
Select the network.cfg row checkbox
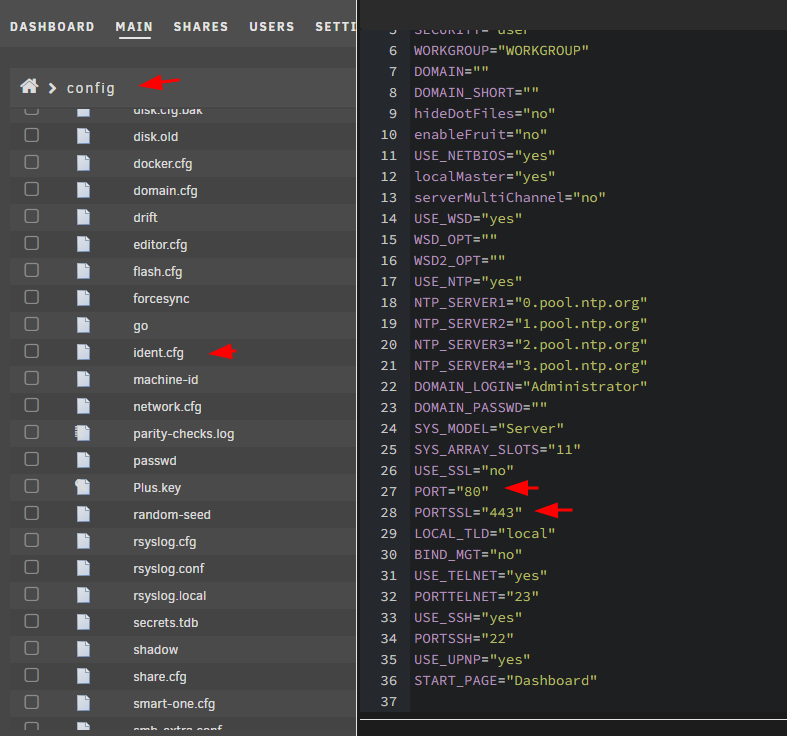tap(32, 405)
